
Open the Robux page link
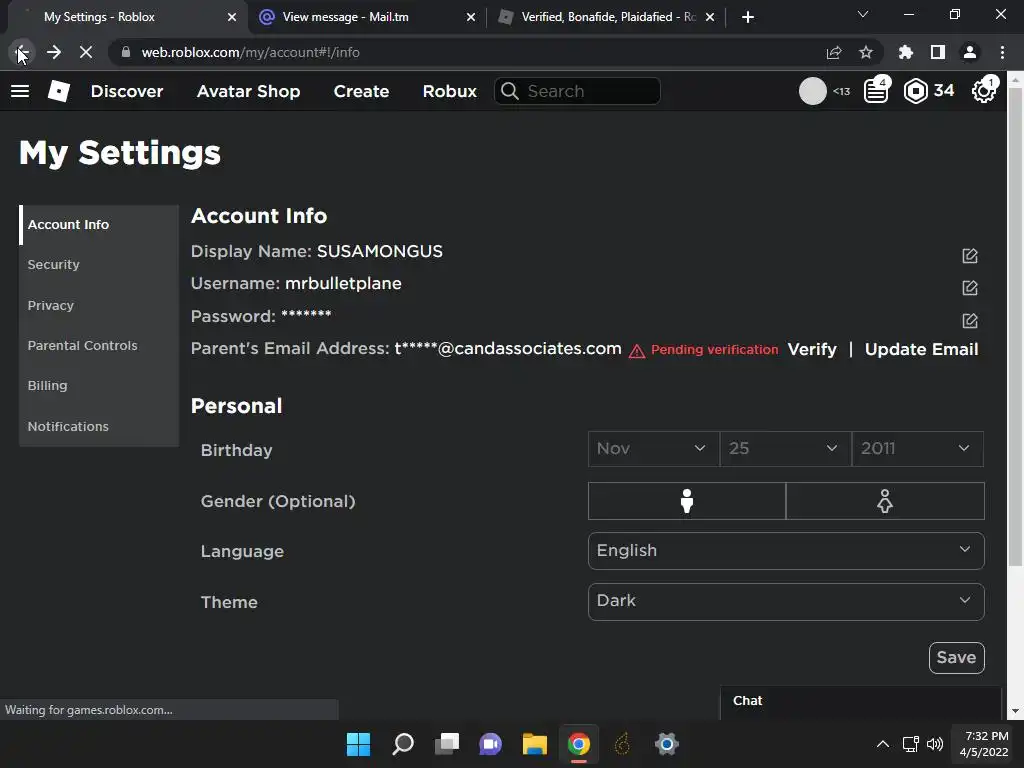(449, 91)
